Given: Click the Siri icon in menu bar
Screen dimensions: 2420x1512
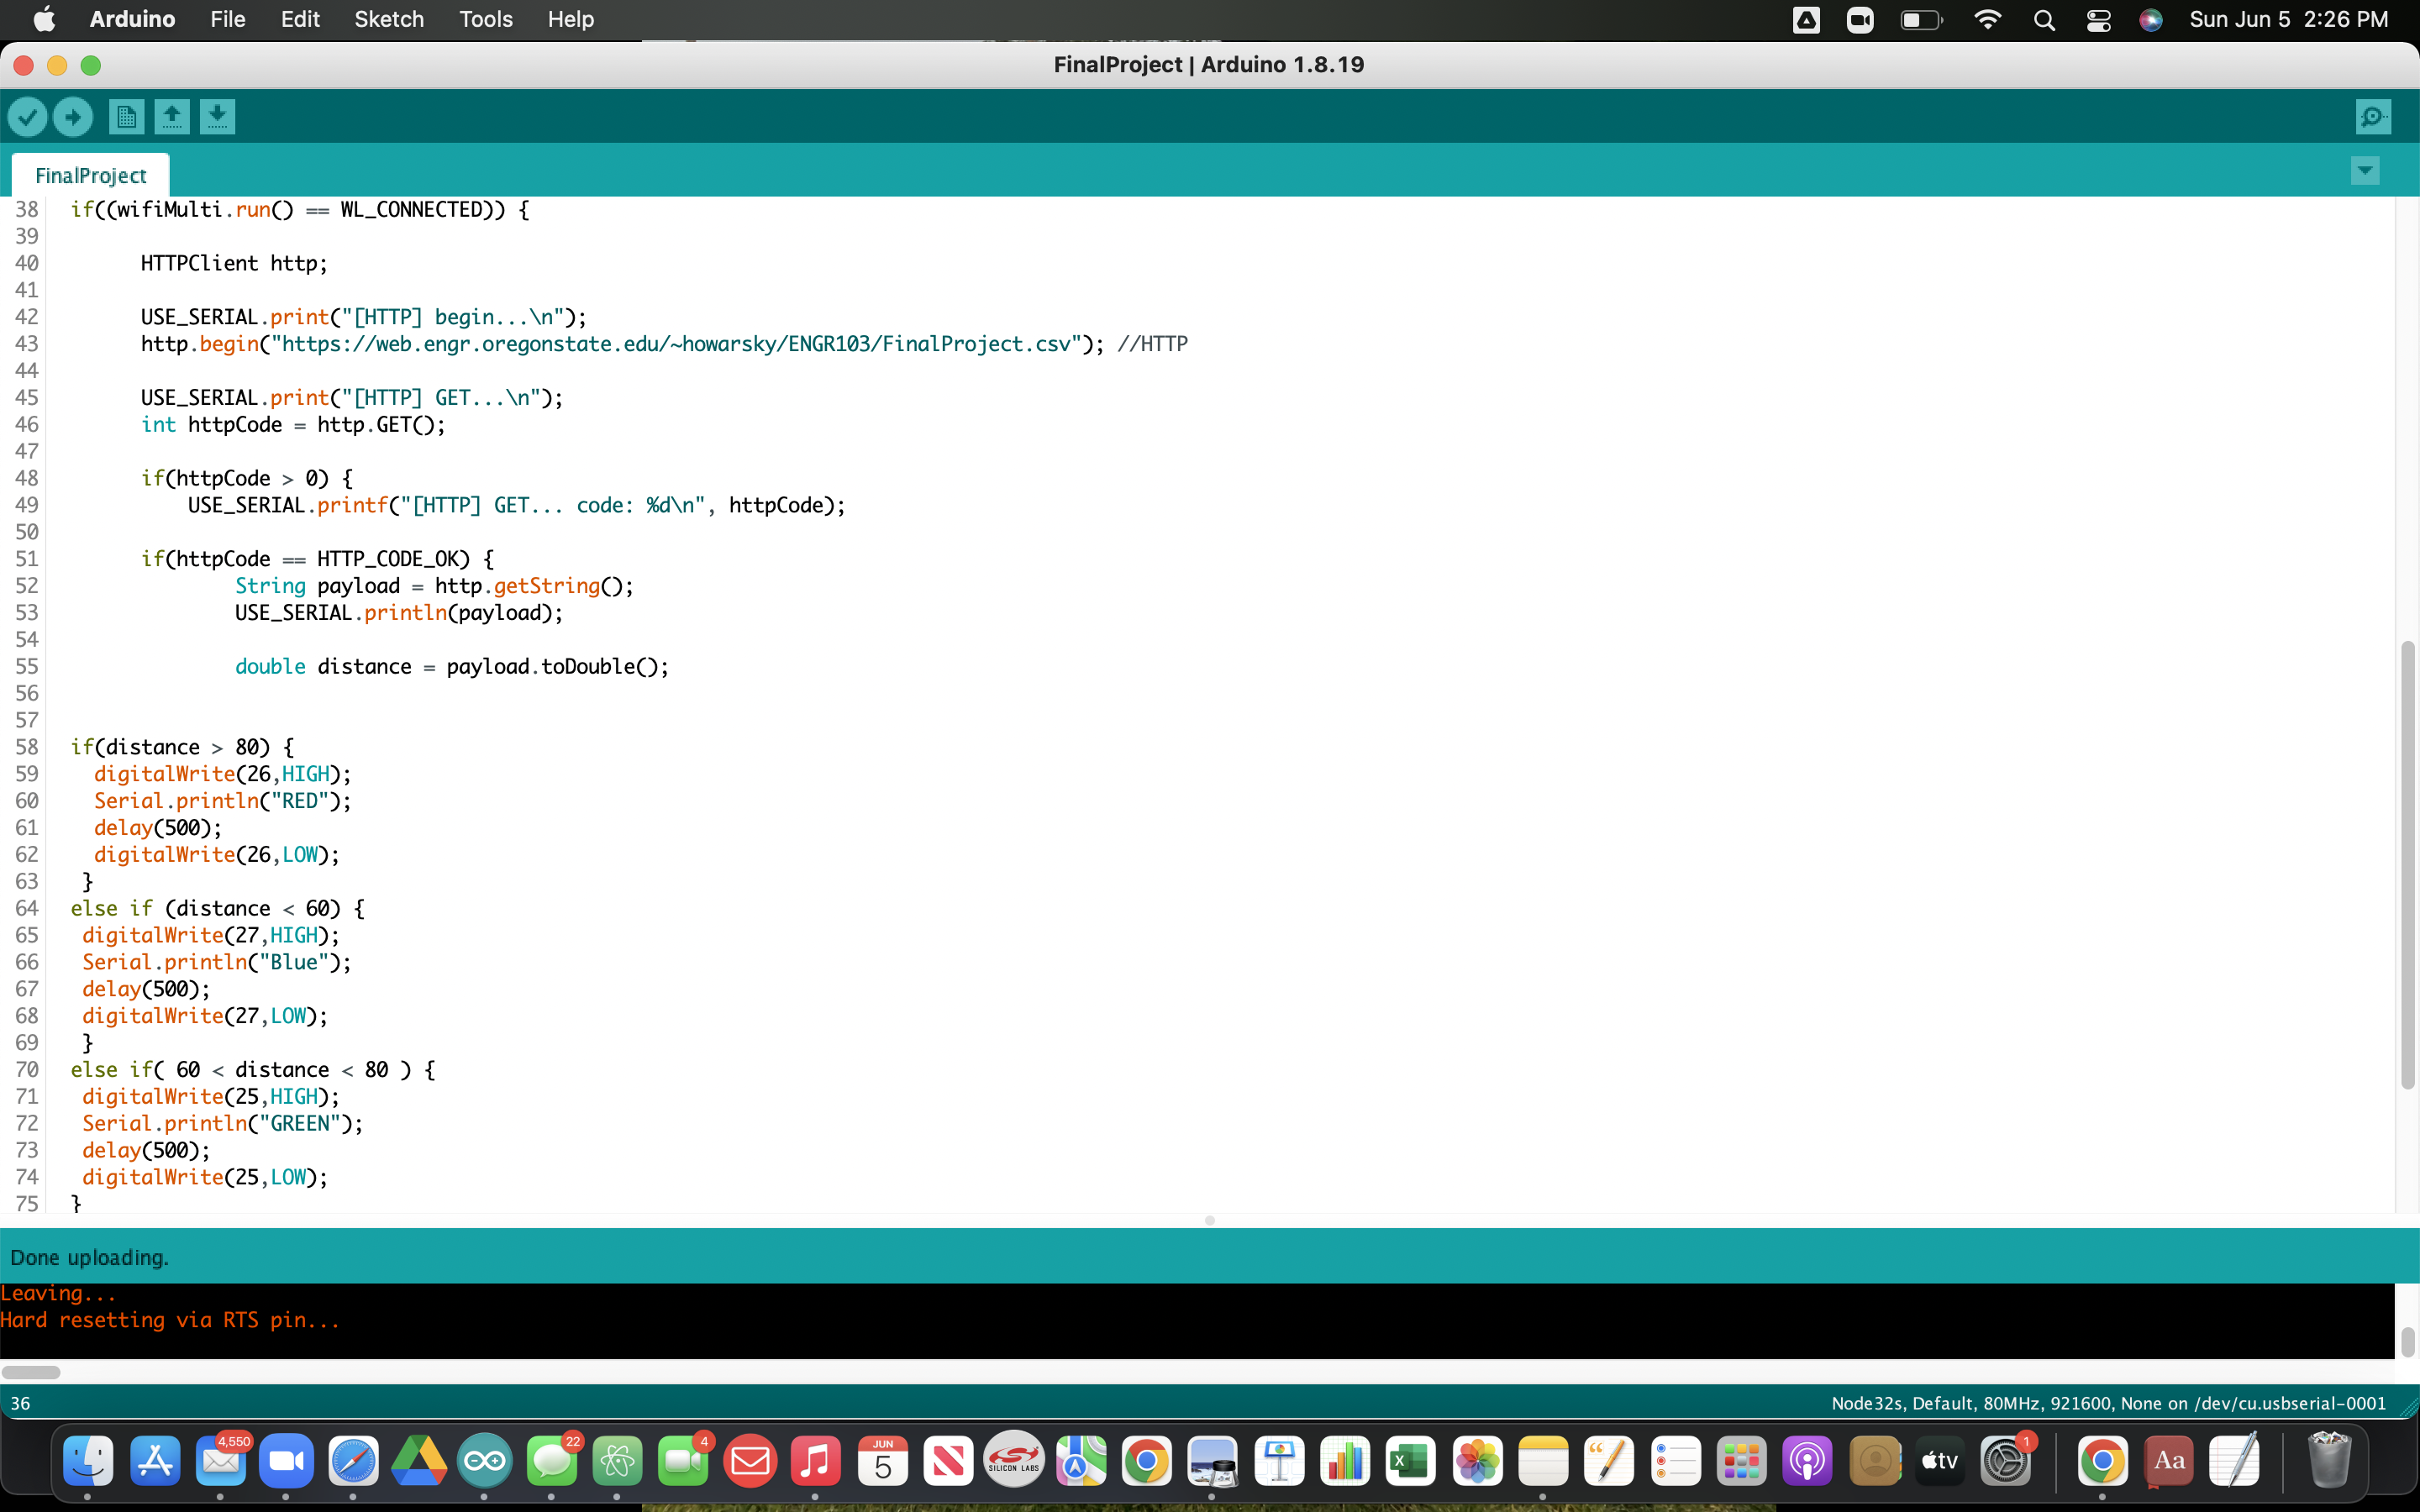Looking at the screenshot, I should [x=2151, y=20].
